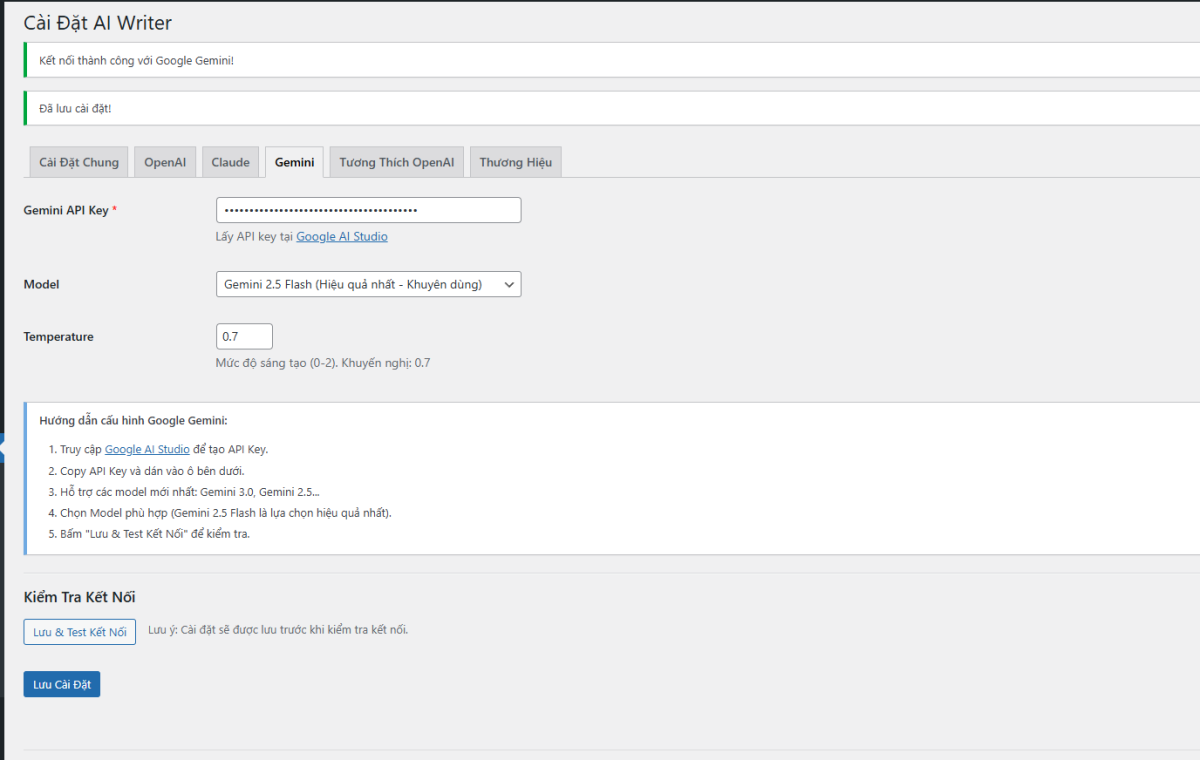The width and height of the screenshot is (1200, 760).
Task: Focus the Gemini API Key password field
Action: tap(368, 210)
